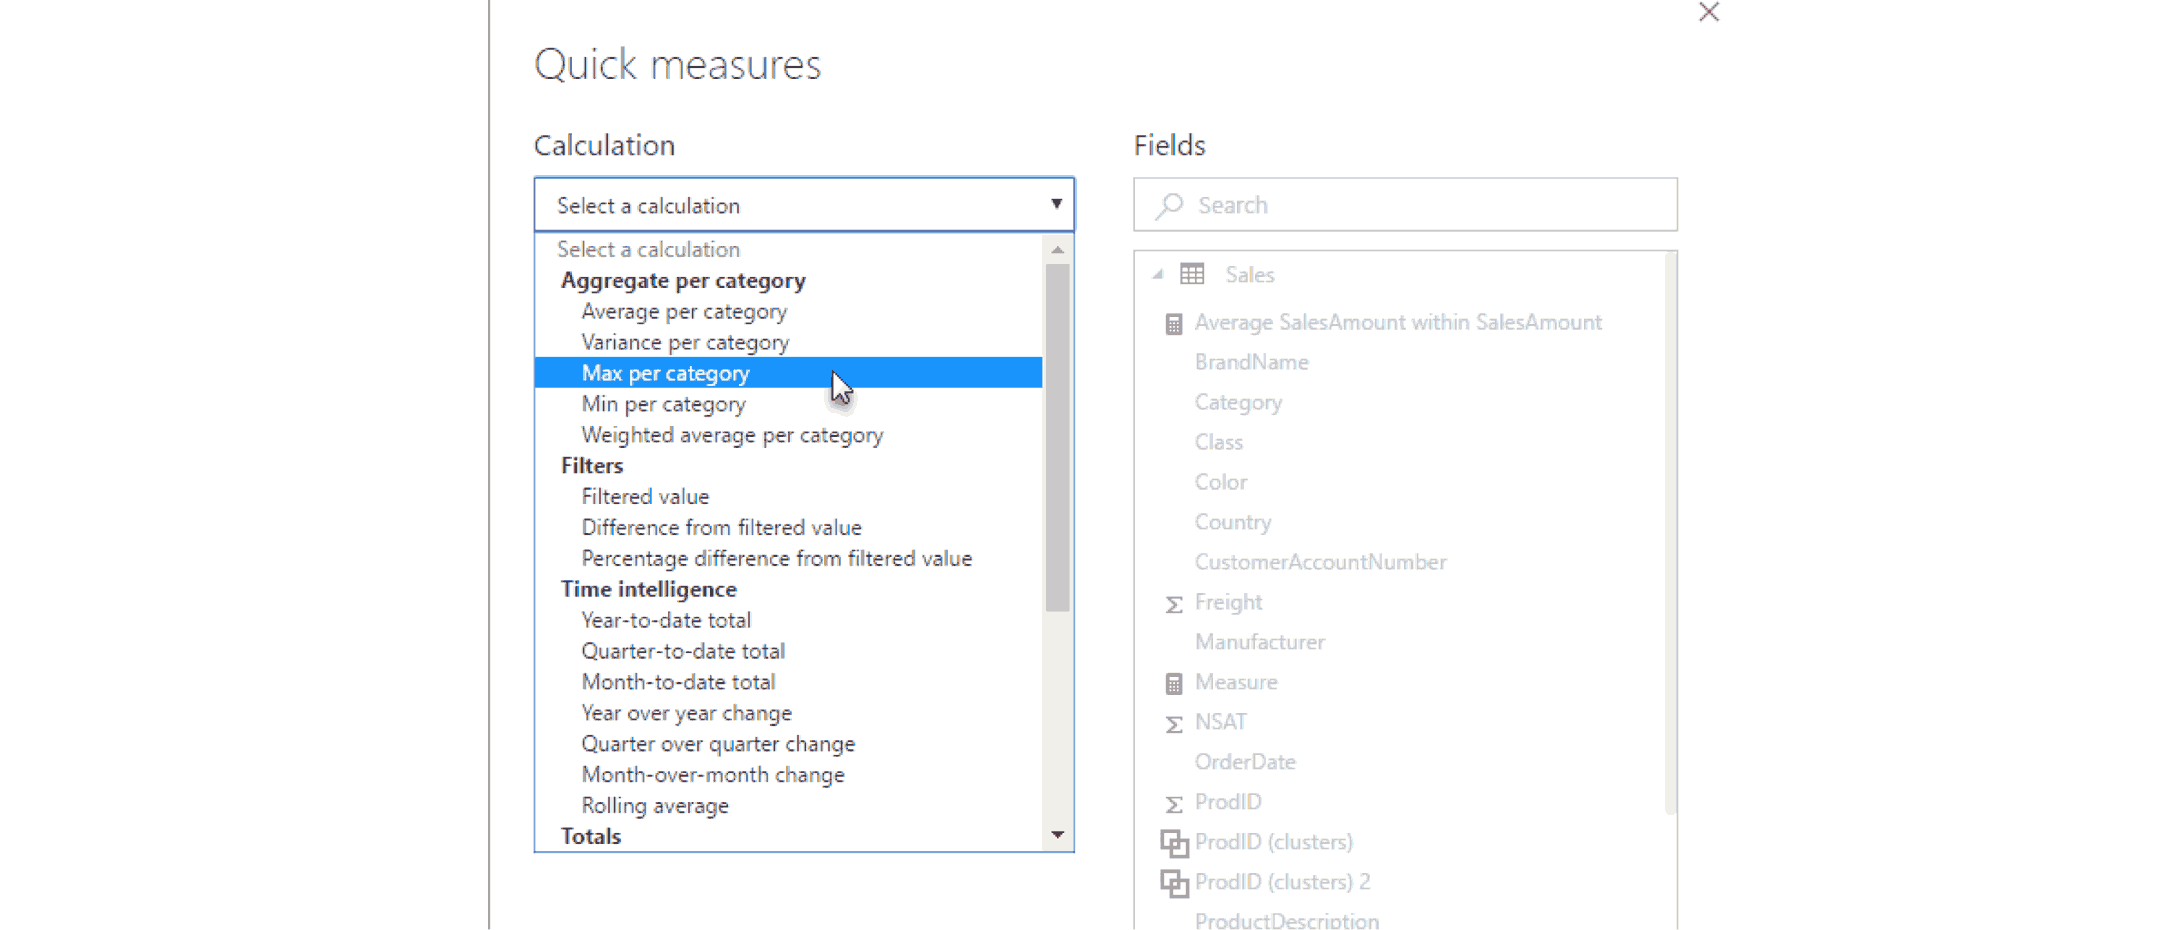The width and height of the screenshot is (2177, 930).
Task: Click the sigma icon beside NSAT
Action: coord(1171,723)
